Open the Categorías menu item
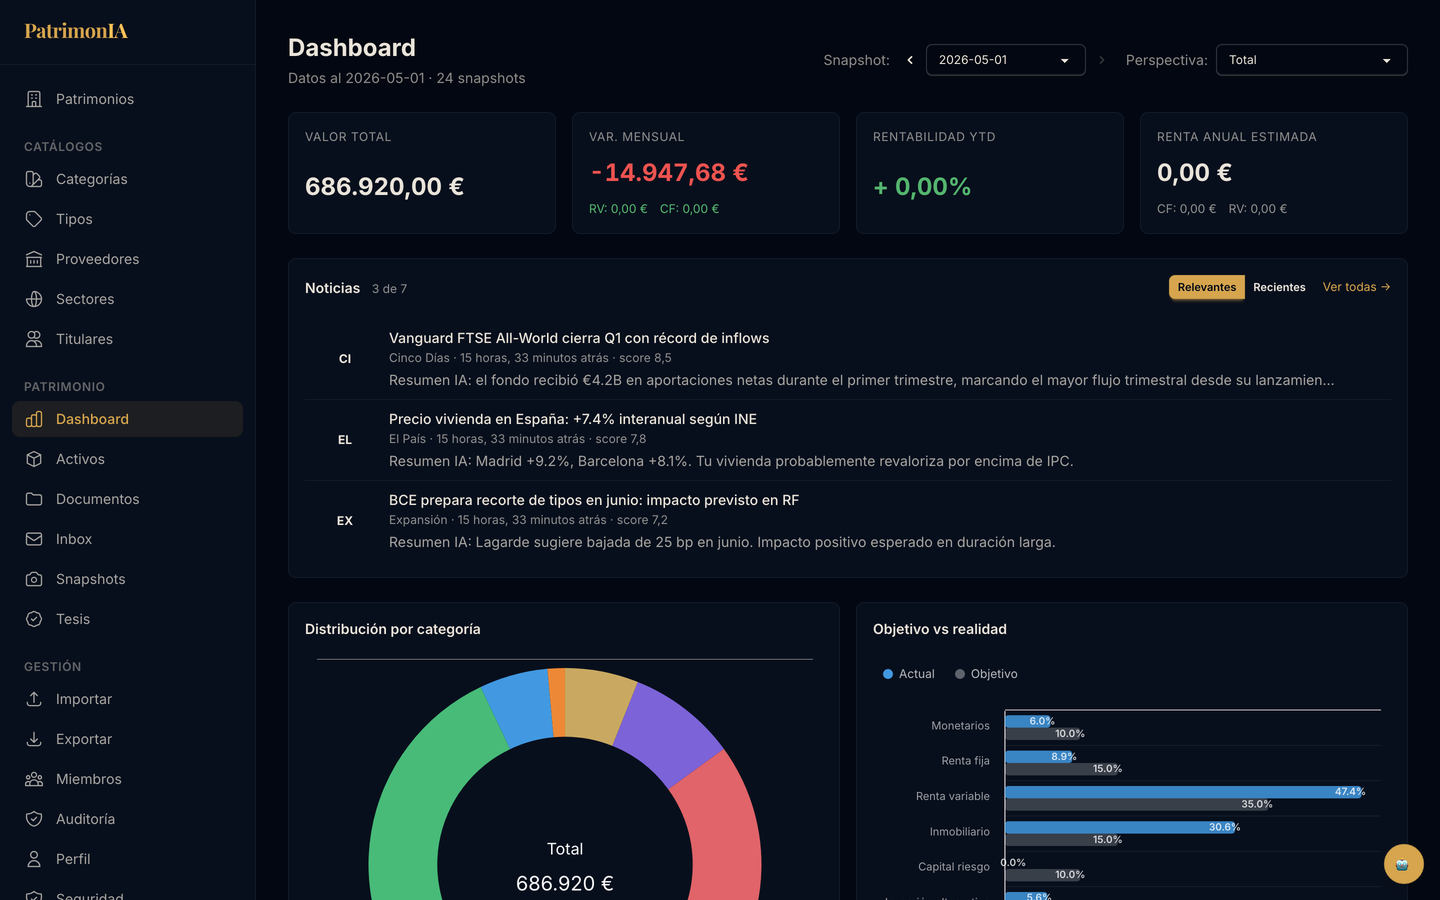The height and width of the screenshot is (900, 1440). [x=127, y=179]
